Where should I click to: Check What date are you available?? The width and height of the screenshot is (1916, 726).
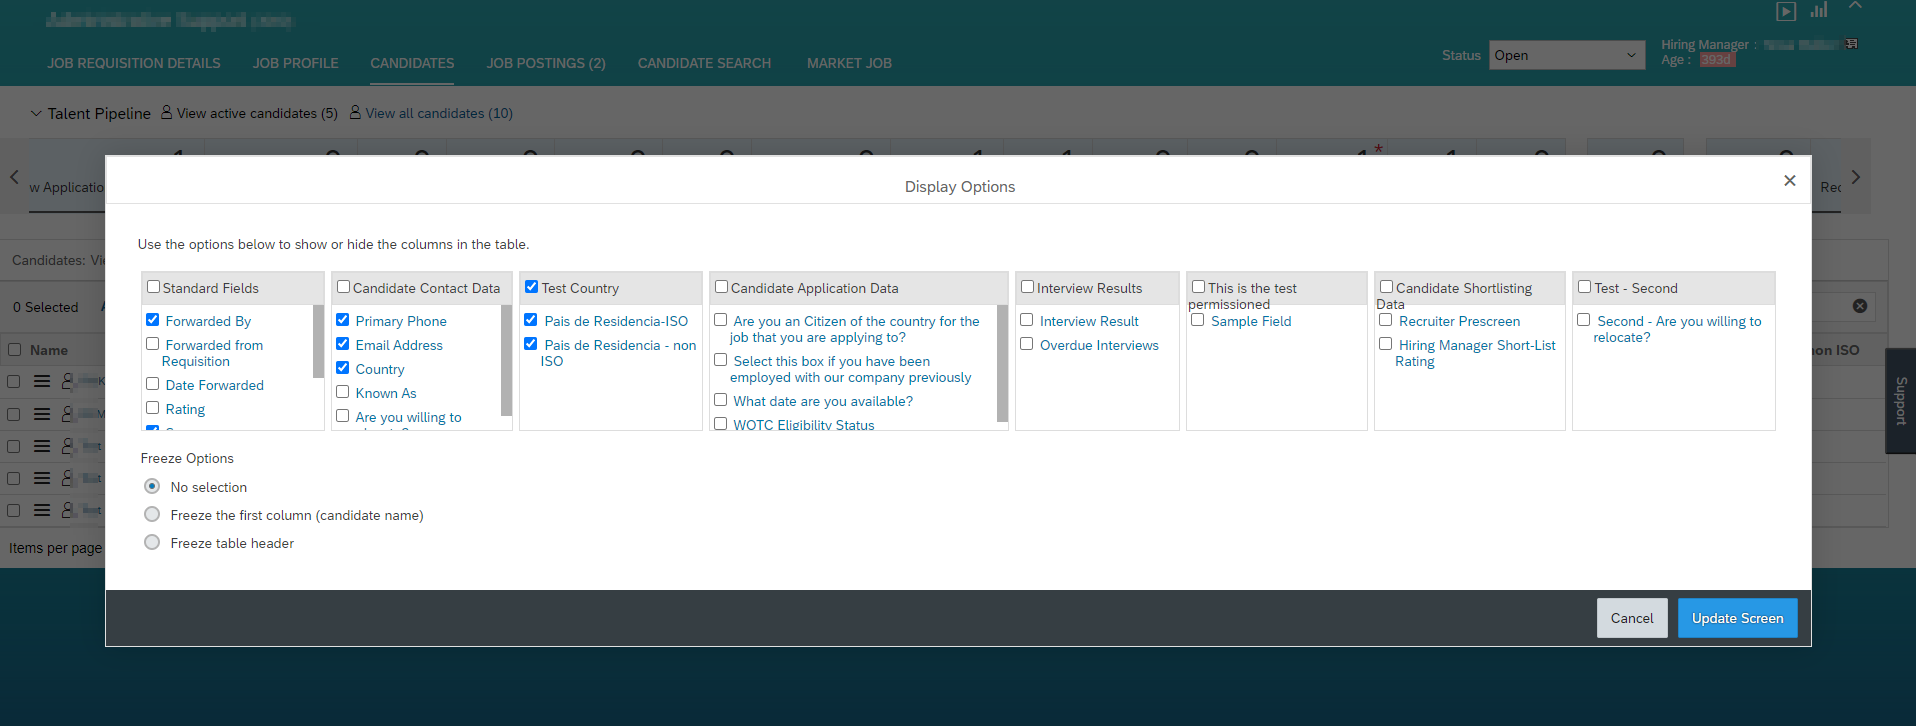click(720, 400)
